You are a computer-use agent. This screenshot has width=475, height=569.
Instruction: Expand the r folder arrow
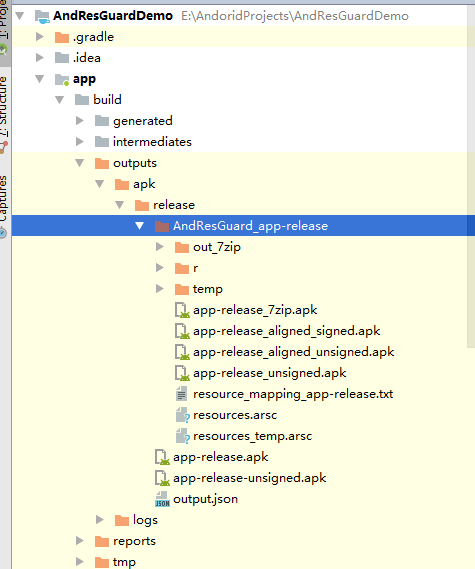point(160,268)
